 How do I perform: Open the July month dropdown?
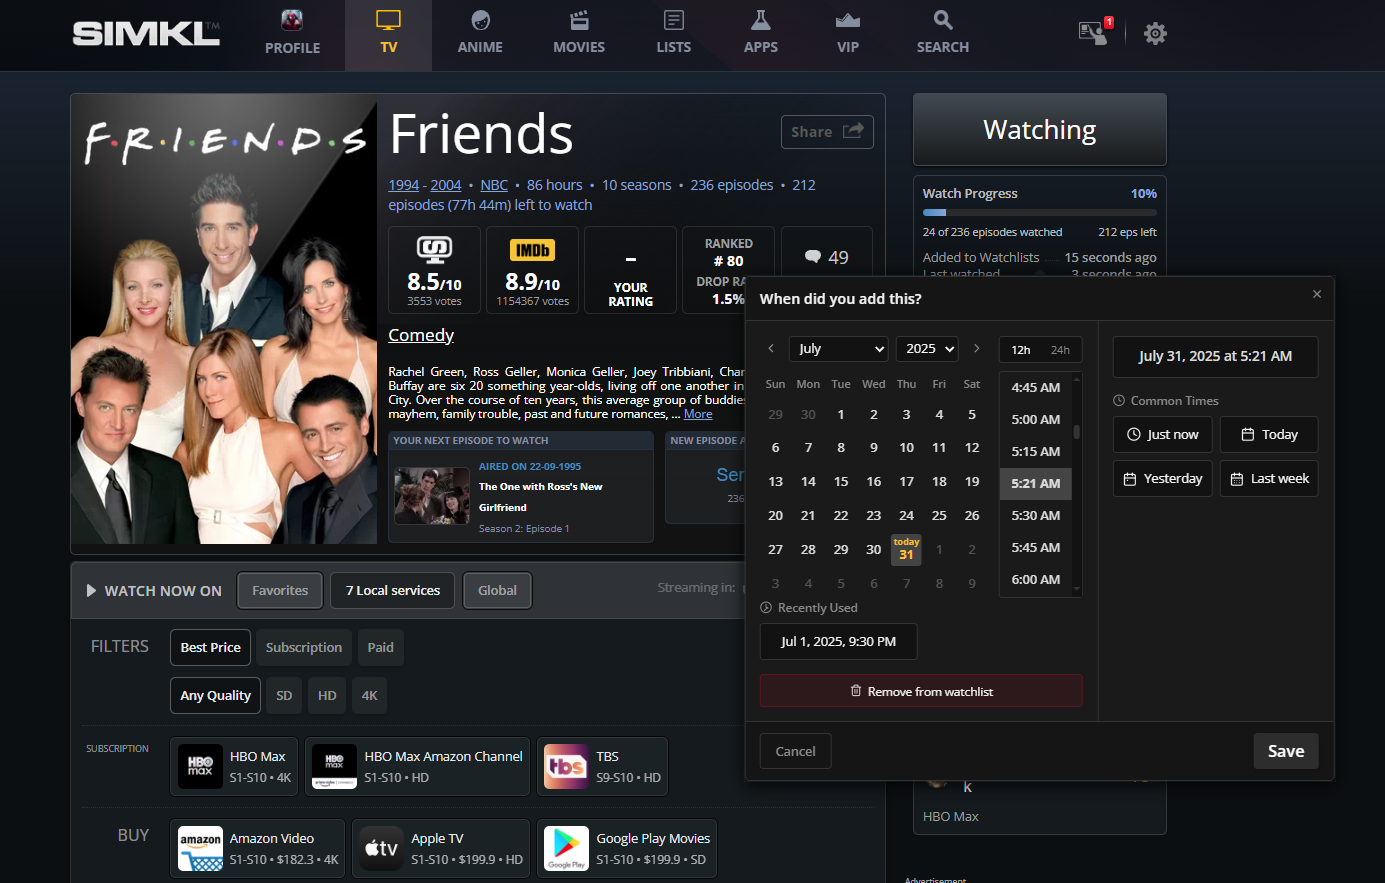point(838,349)
